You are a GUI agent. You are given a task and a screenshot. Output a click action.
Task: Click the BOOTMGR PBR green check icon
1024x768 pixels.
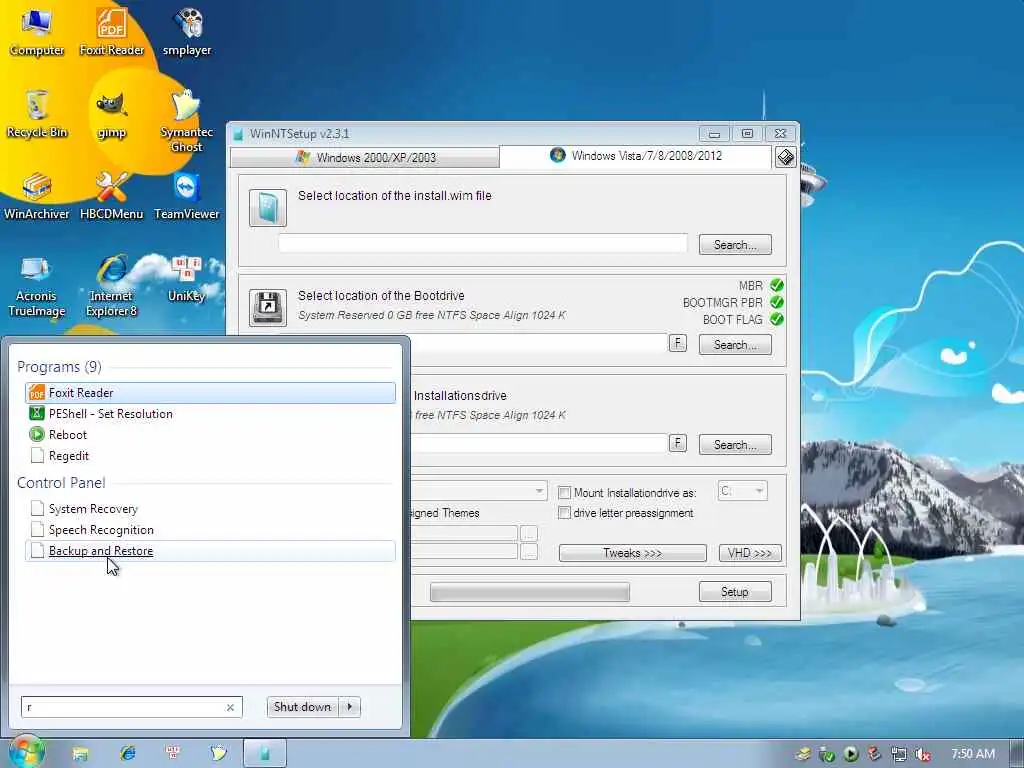click(776, 302)
